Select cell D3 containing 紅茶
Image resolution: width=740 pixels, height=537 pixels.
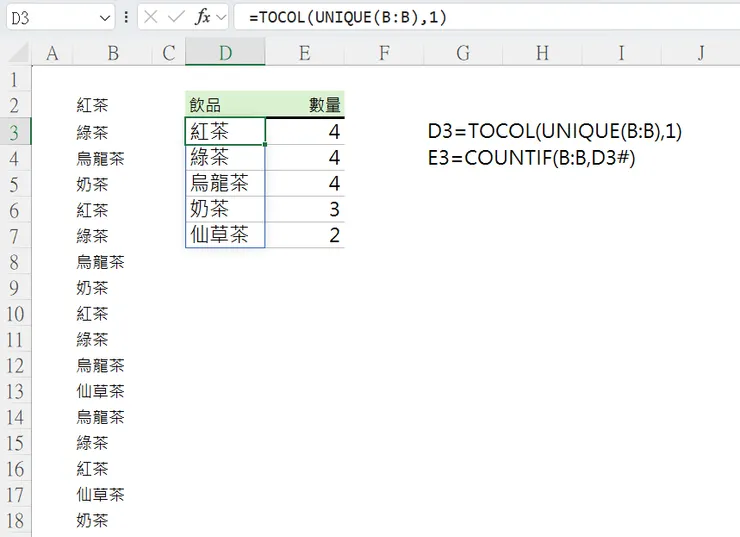(x=225, y=131)
